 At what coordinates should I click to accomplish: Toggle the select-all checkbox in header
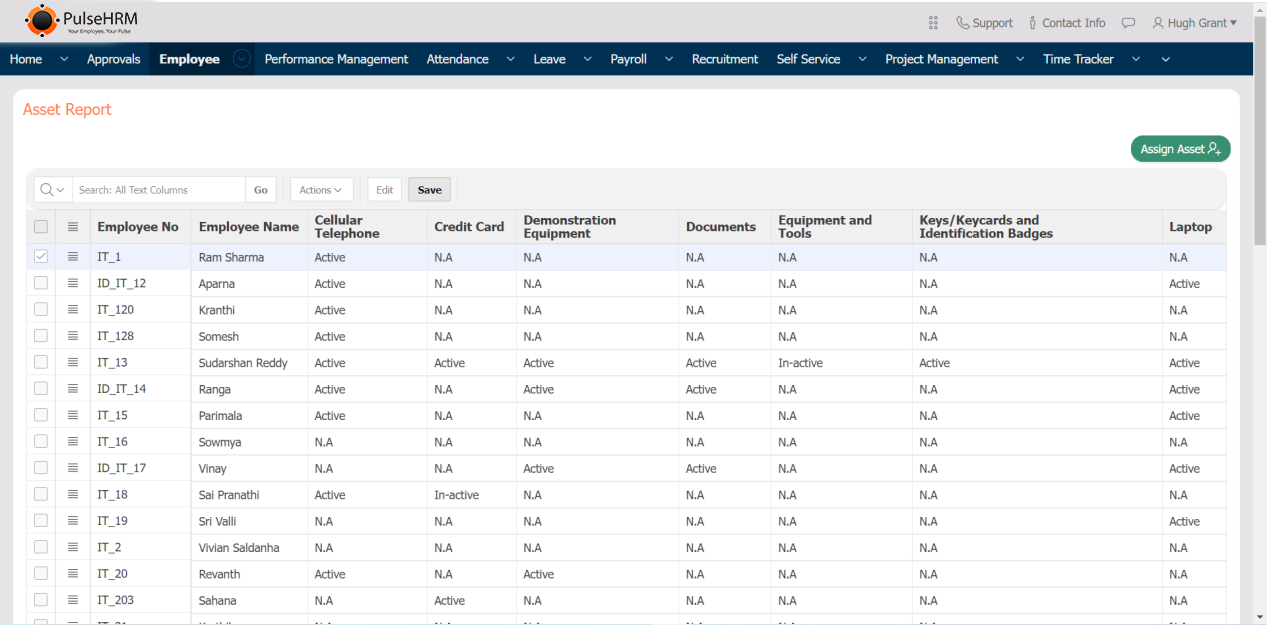41,227
